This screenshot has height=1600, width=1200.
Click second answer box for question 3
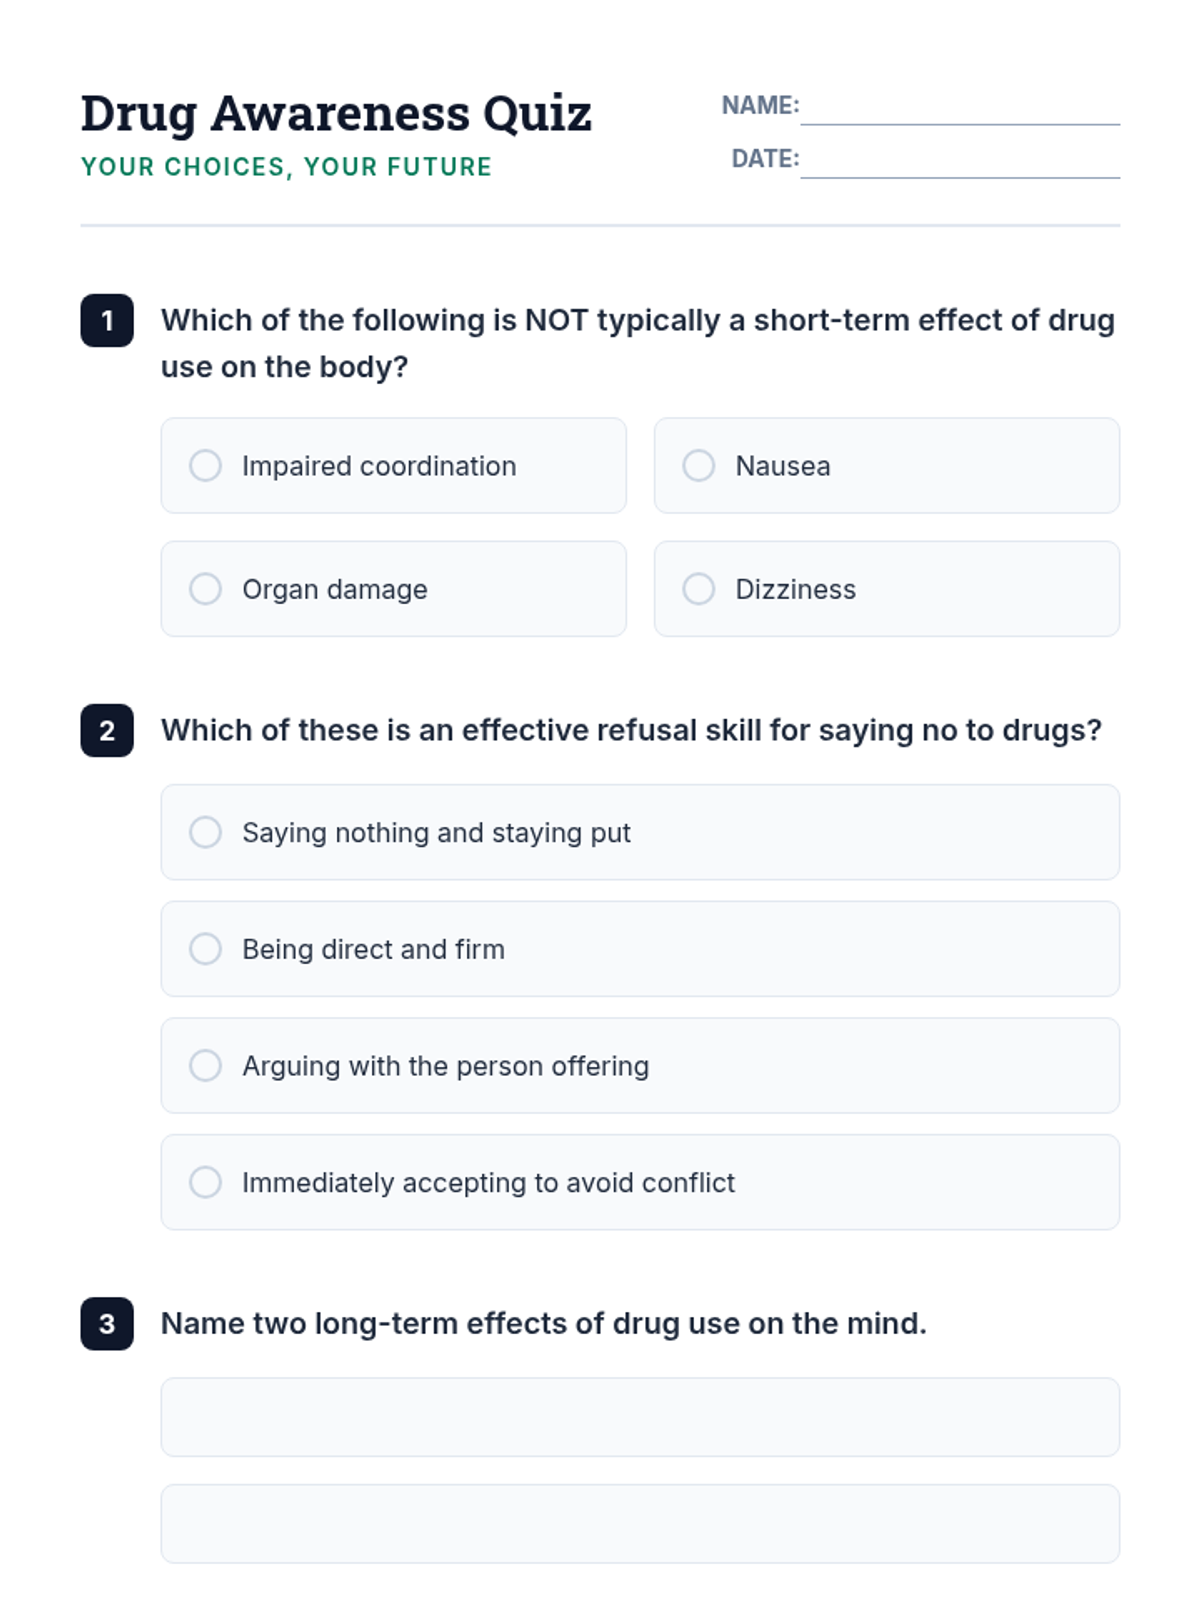[640, 1523]
